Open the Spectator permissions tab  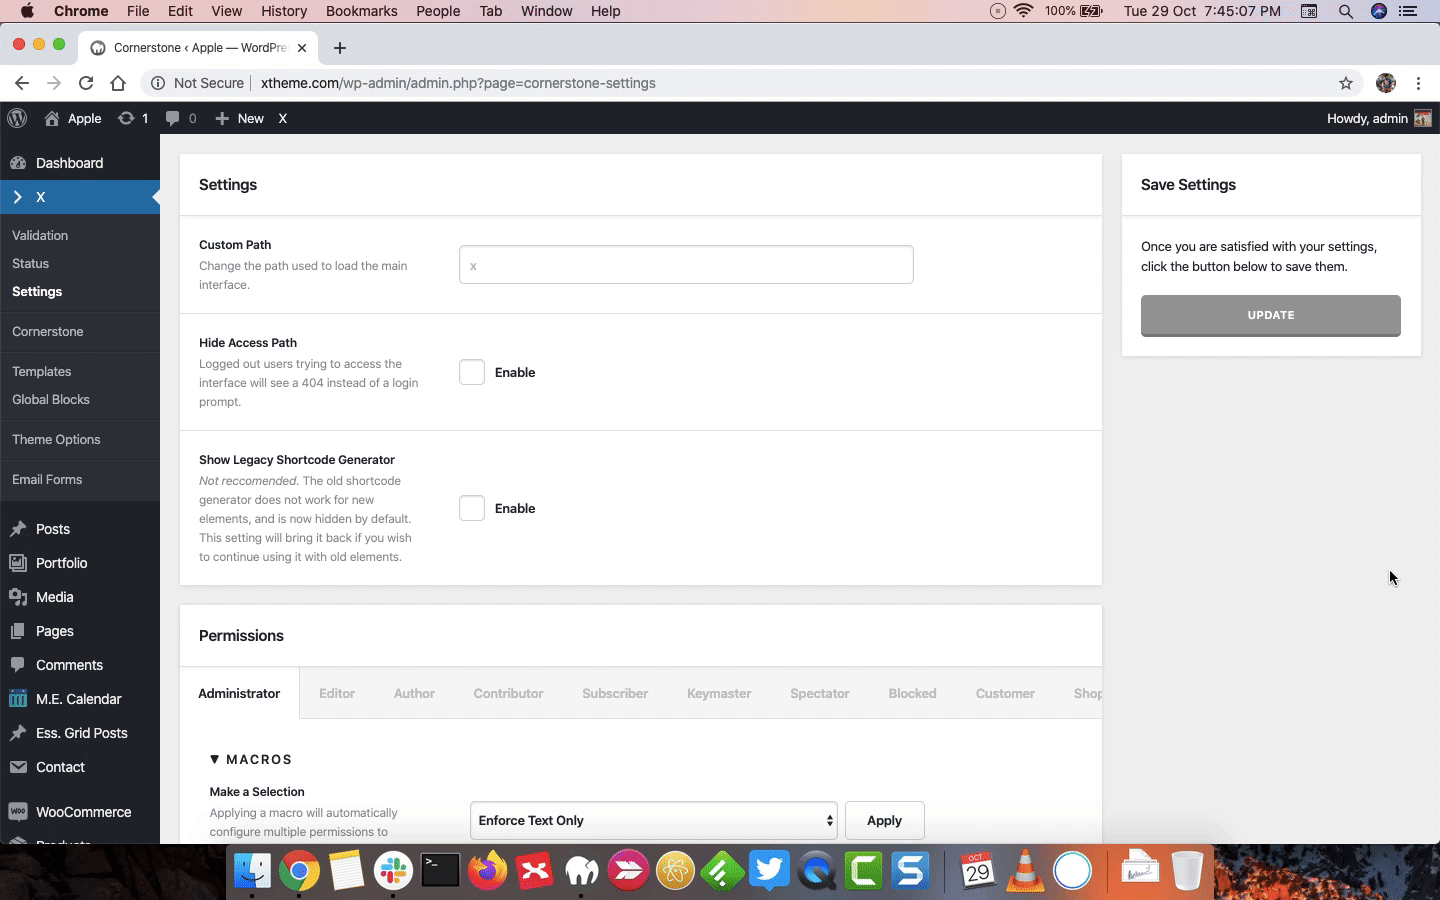click(820, 693)
